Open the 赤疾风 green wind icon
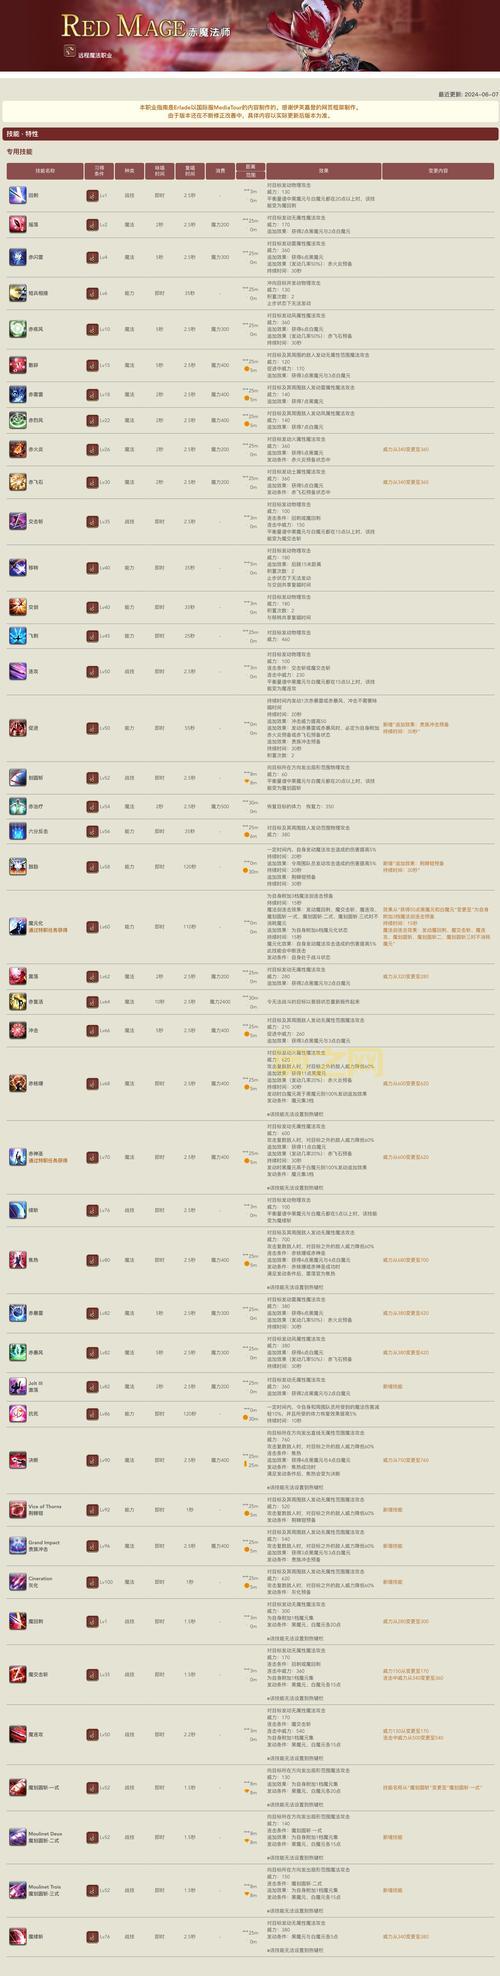Viewport: 500px width, 1976px height. (x=18, y=328)
